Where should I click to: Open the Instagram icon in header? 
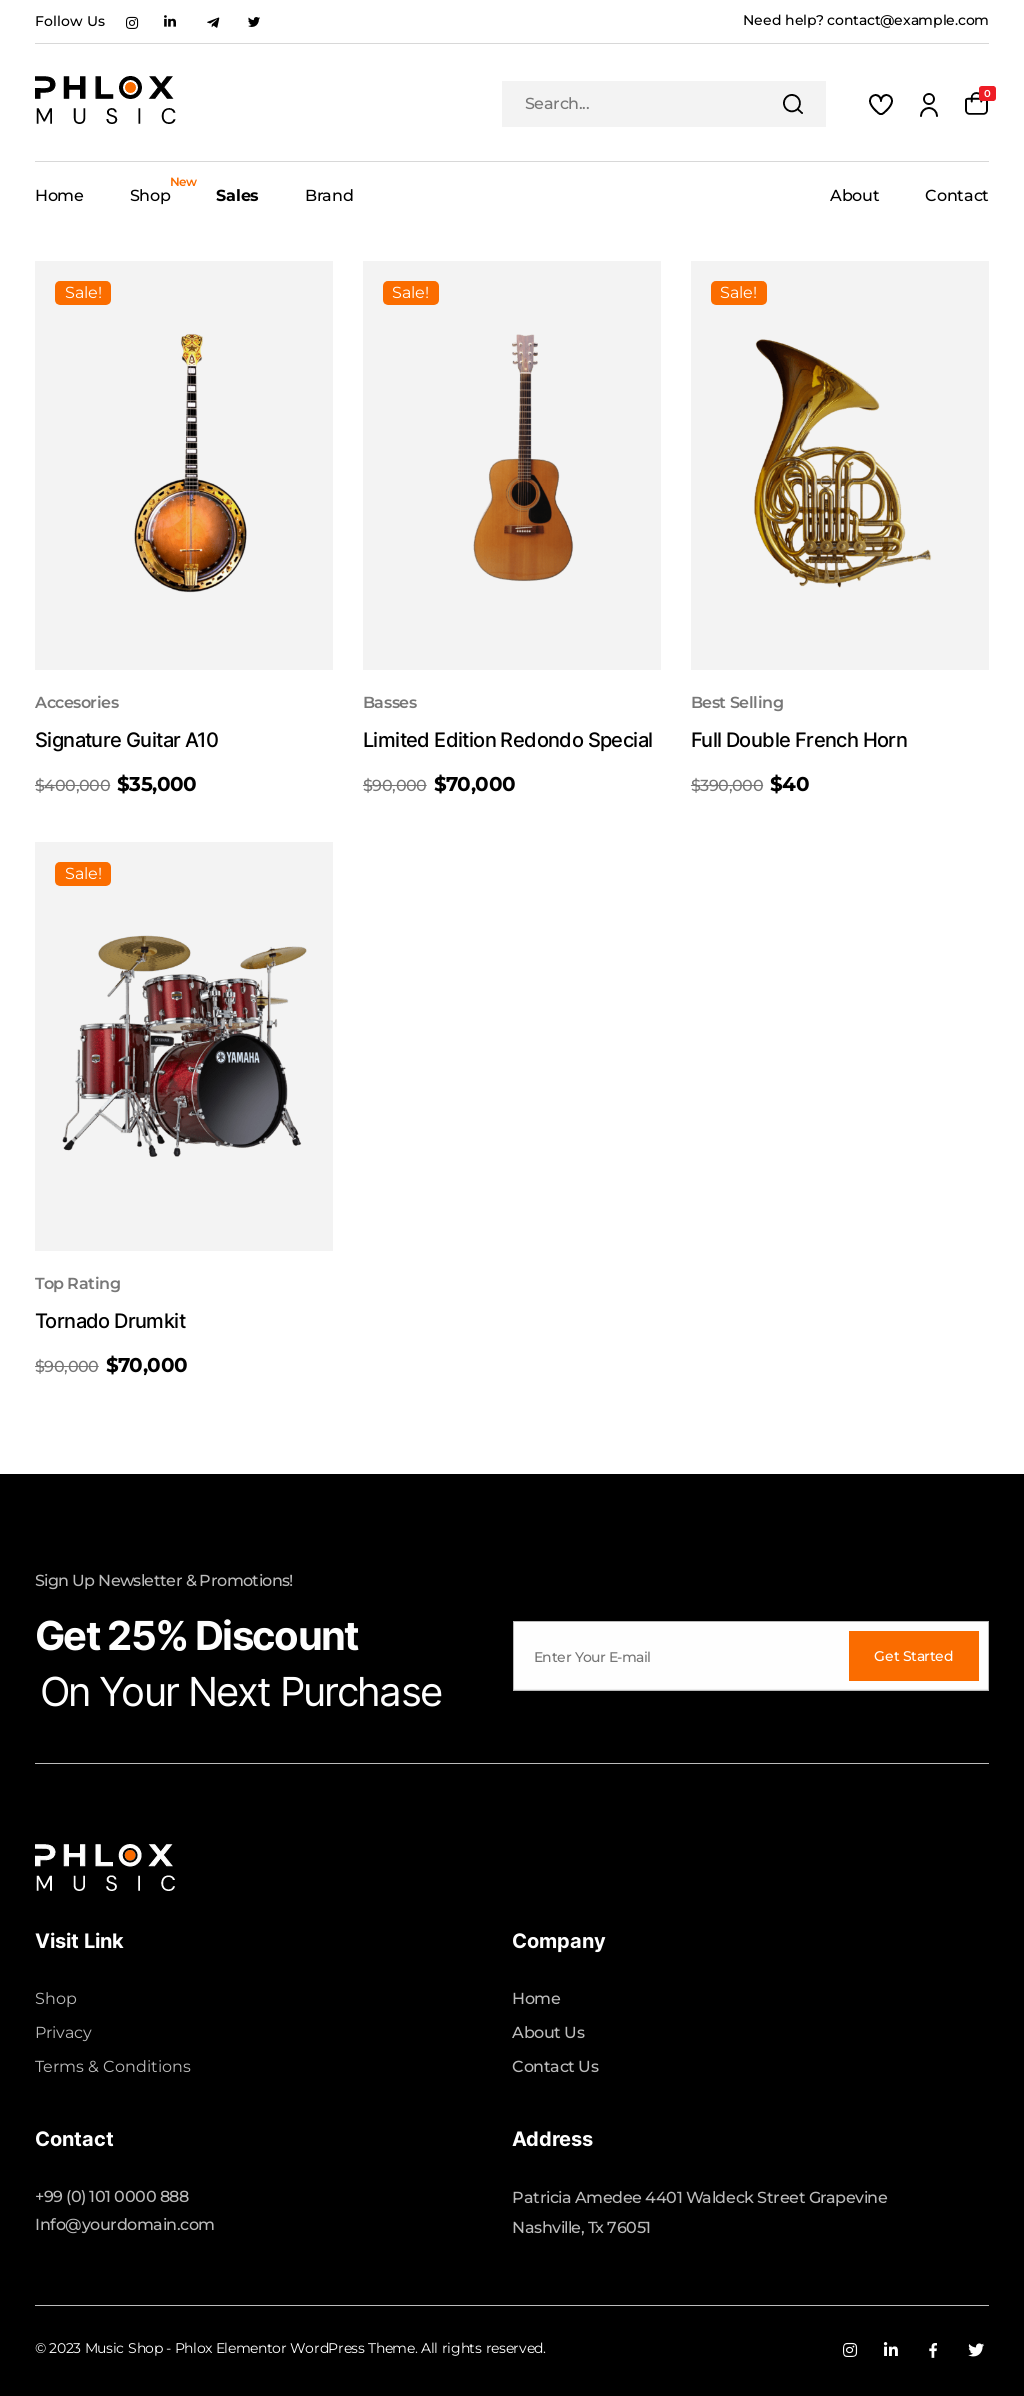coord(132,22)
